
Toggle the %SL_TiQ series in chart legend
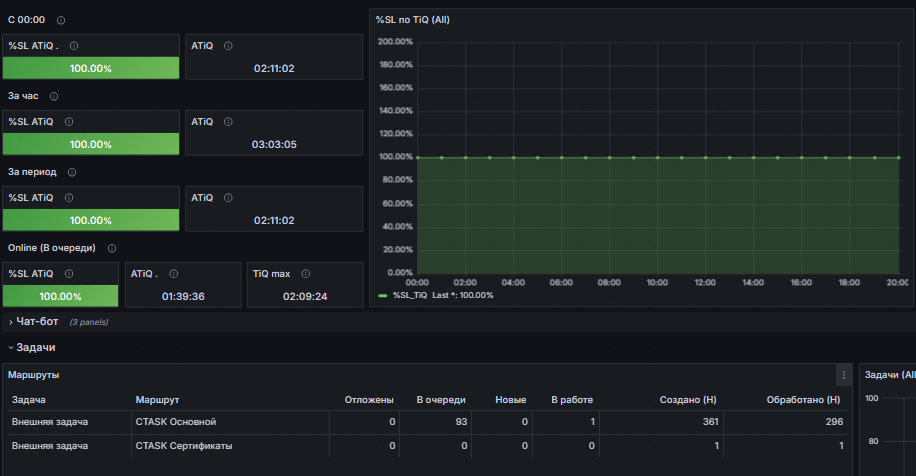pyautogui.click(x=410, y=296)
